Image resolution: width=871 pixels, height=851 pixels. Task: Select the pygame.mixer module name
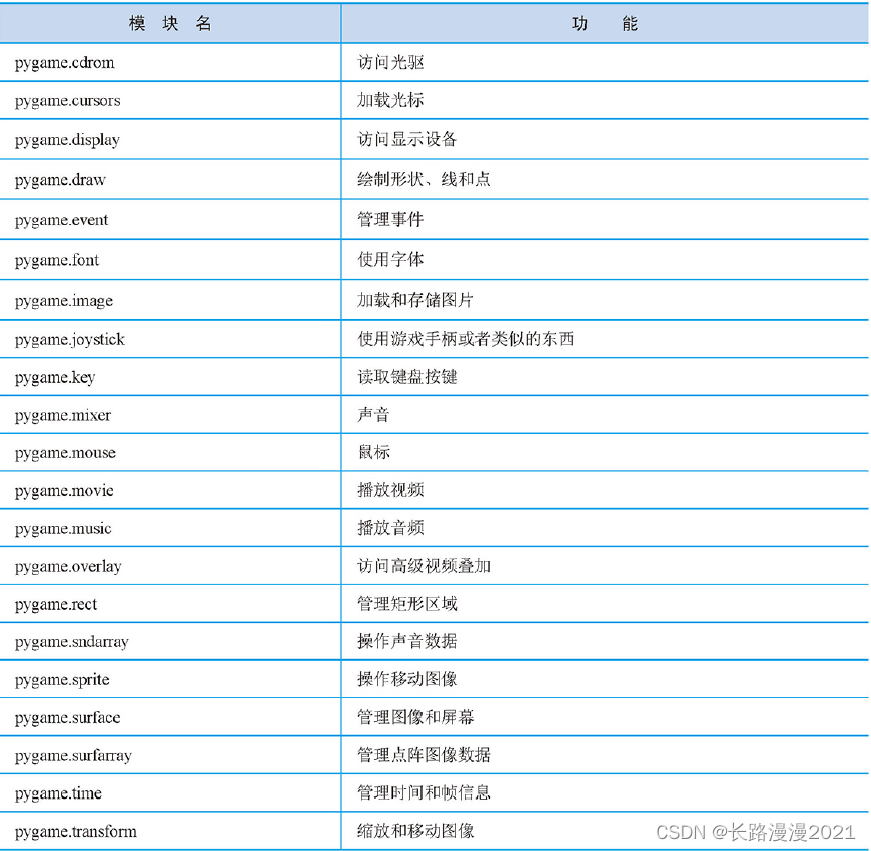pyautogui.click(x=63, y=416)
